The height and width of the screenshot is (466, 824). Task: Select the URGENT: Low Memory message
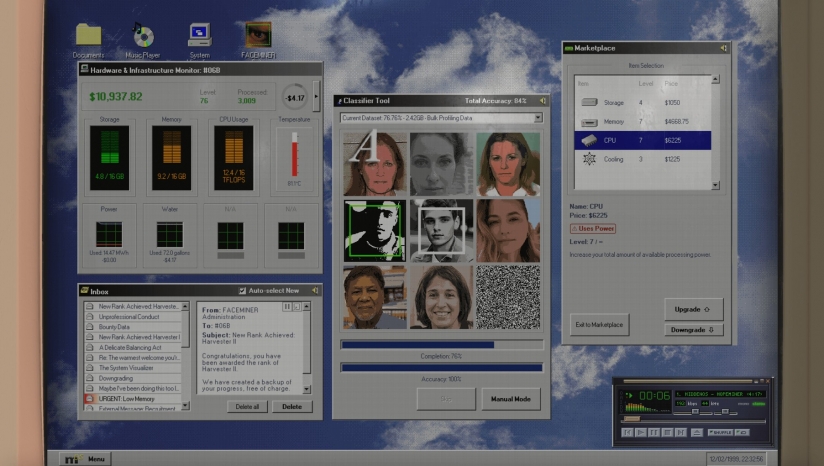click(137, 399)
